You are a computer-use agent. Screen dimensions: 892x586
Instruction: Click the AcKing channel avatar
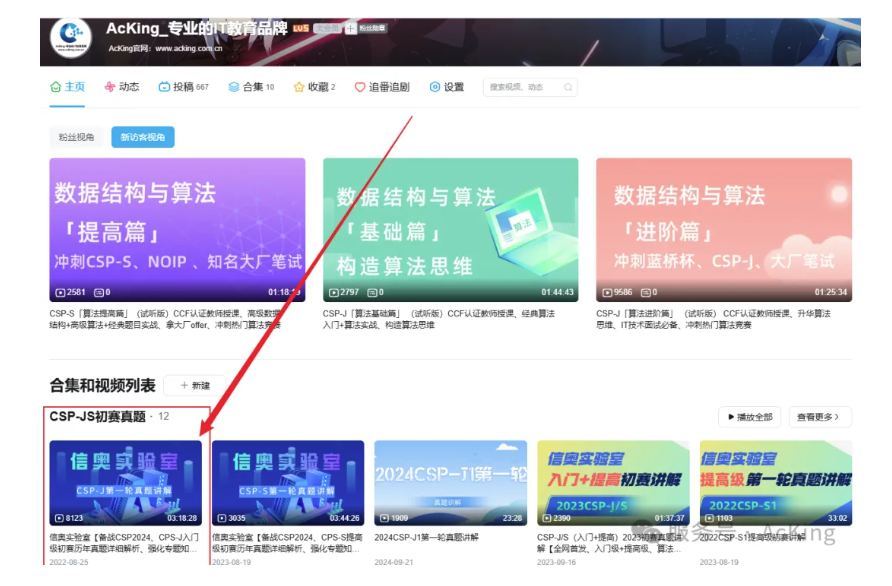71,37
